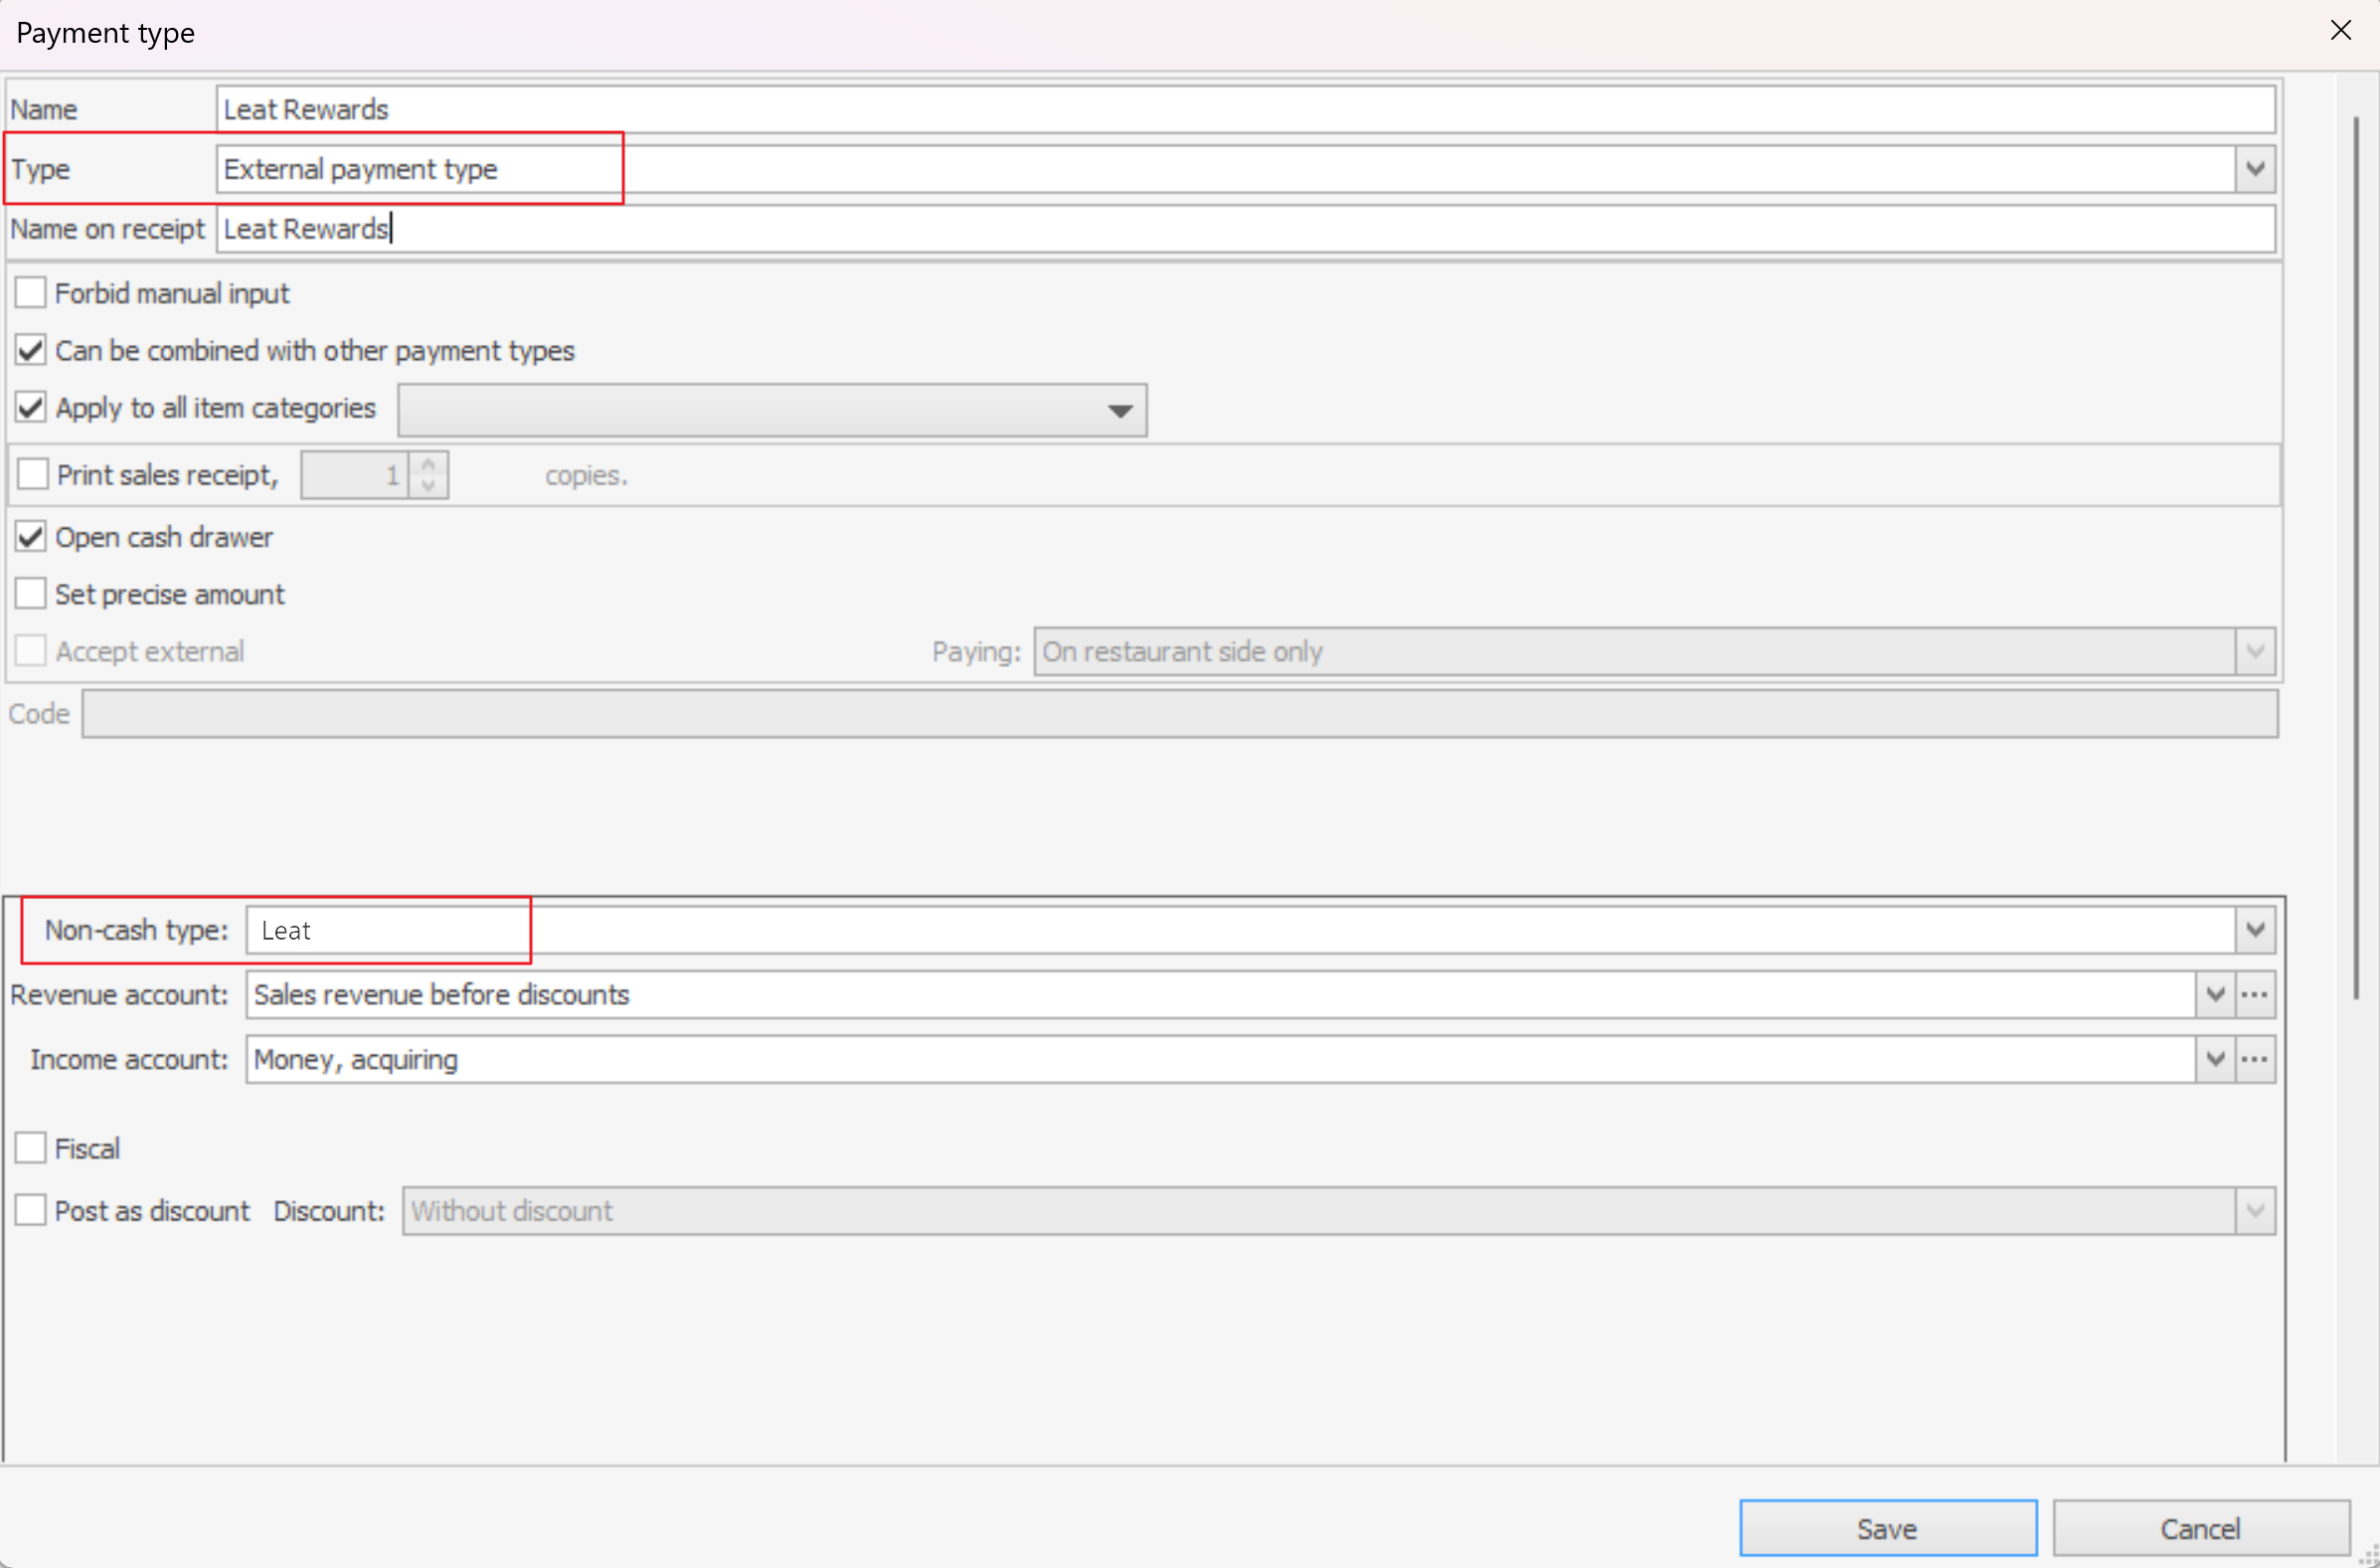Open Revenue account dropdown list
The image size is (2380, 1568).
(2214, 995)
